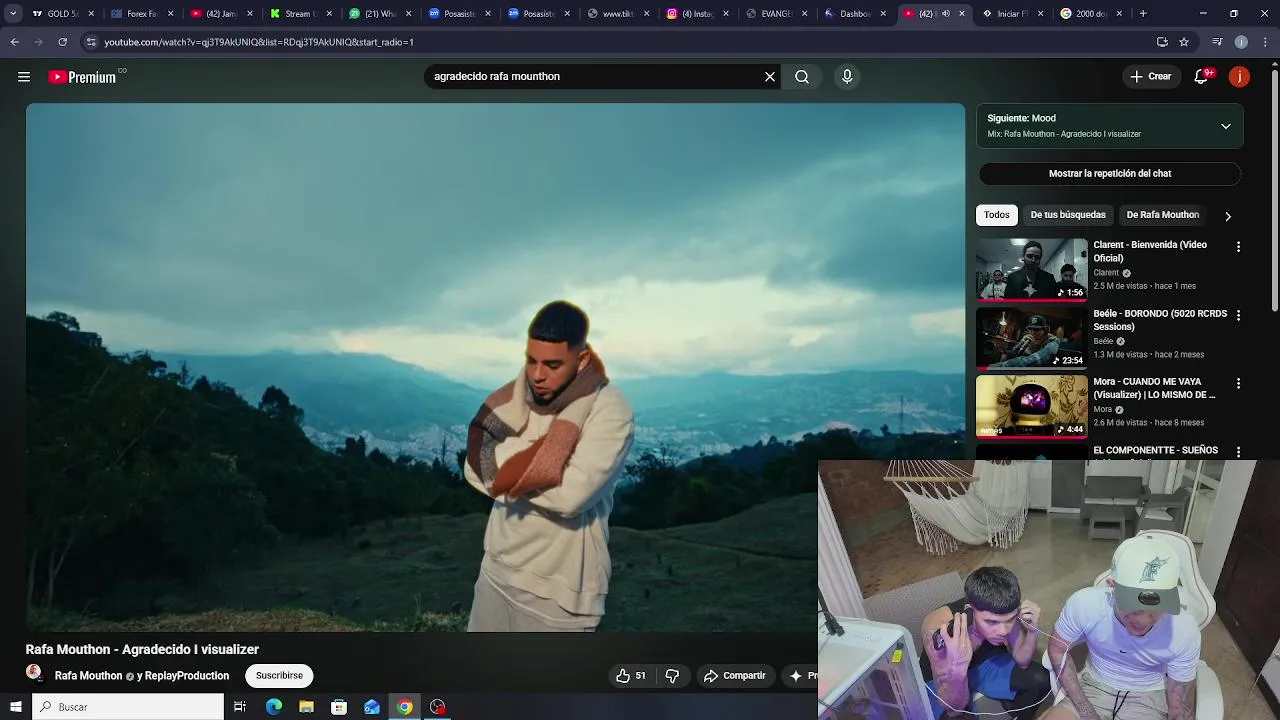1280x720 pixels.
Task: Switch to the Forex Fa browser tab
Action: [142, 14]
